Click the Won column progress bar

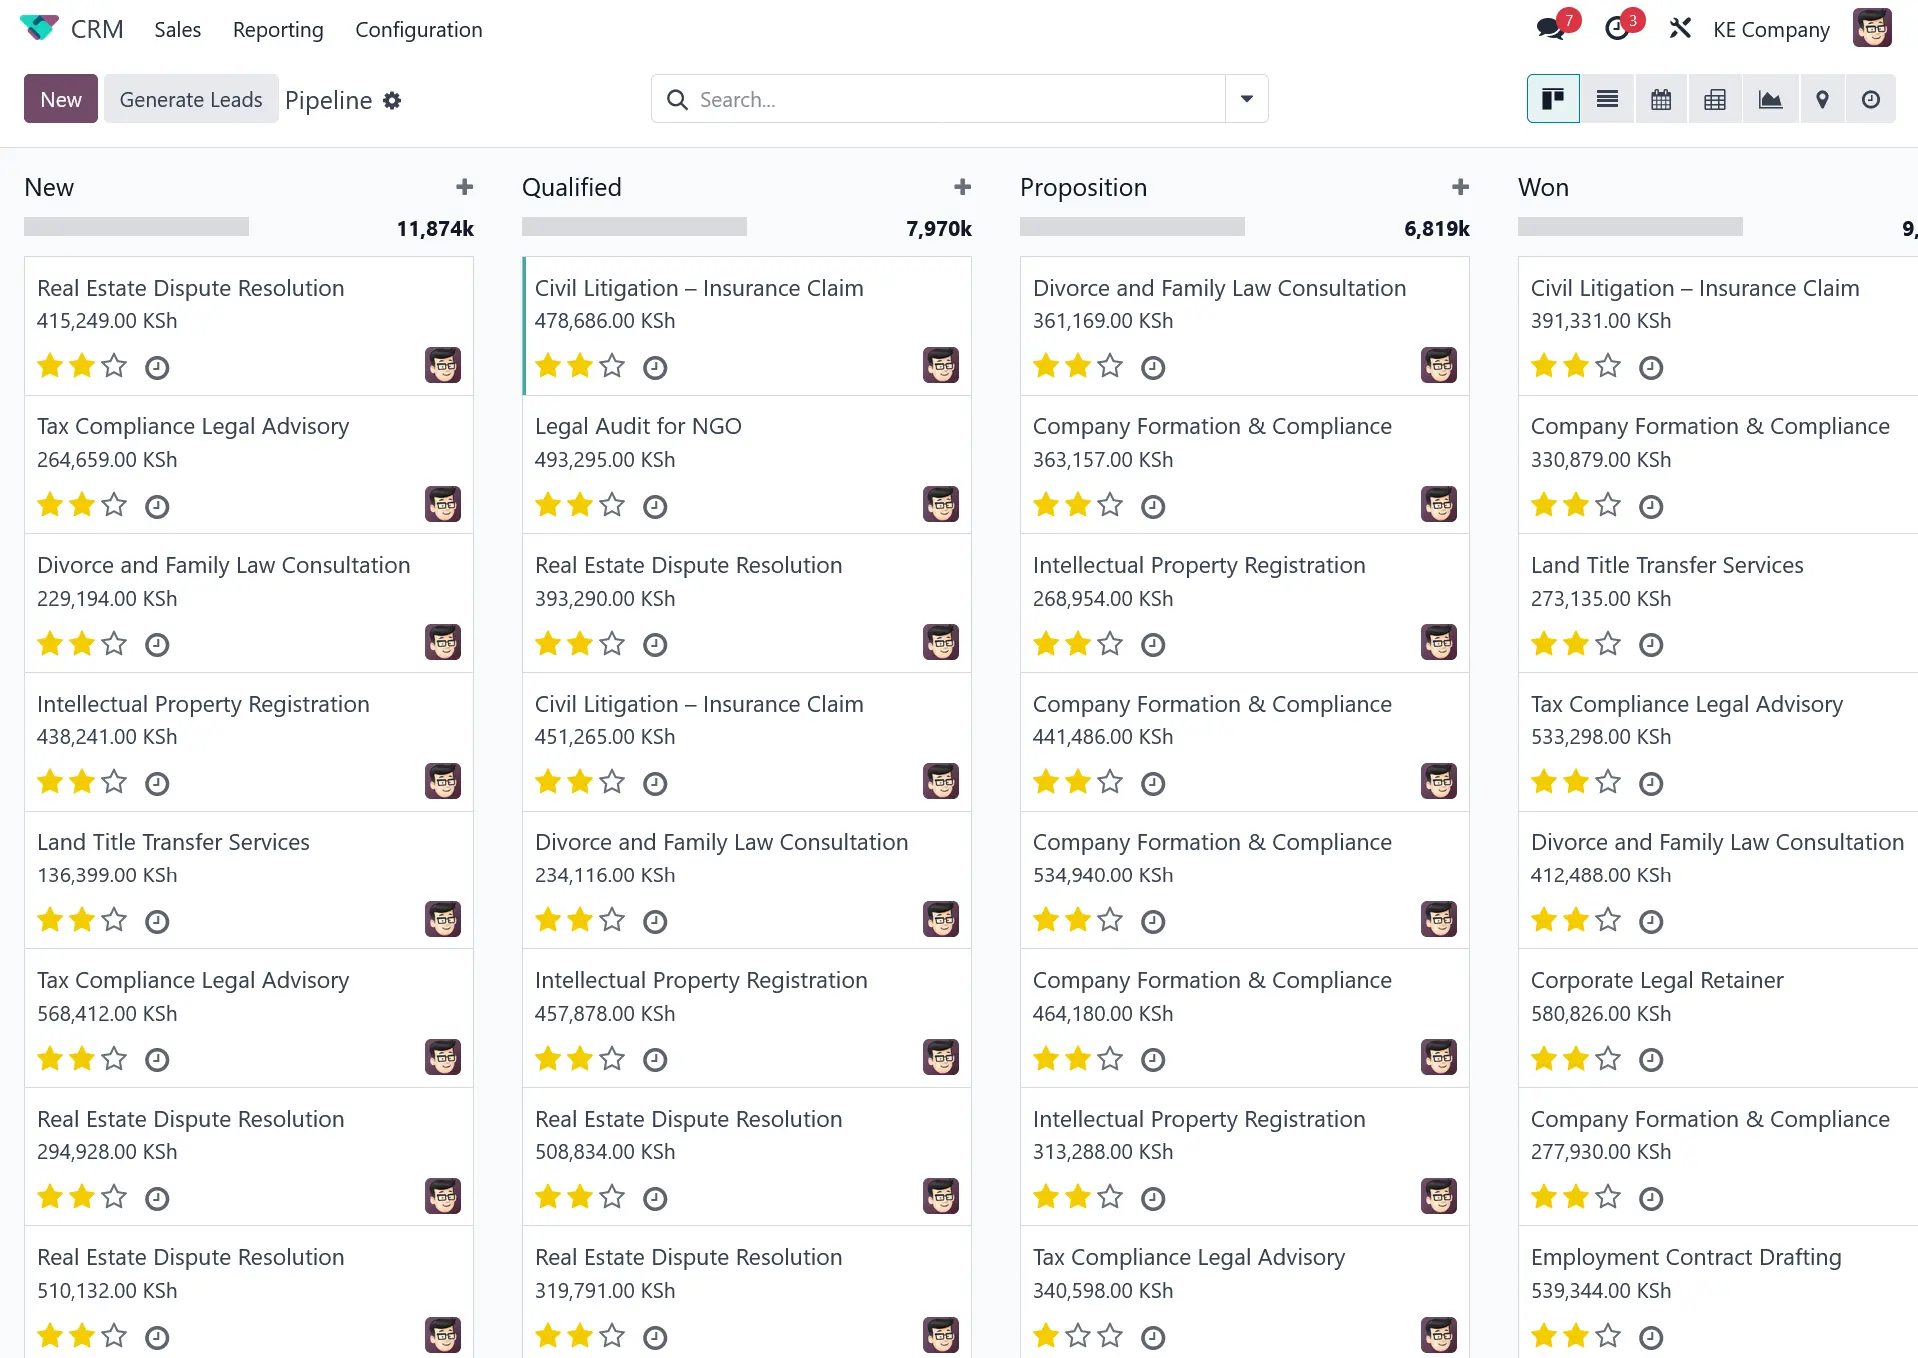click(1630, 227)
